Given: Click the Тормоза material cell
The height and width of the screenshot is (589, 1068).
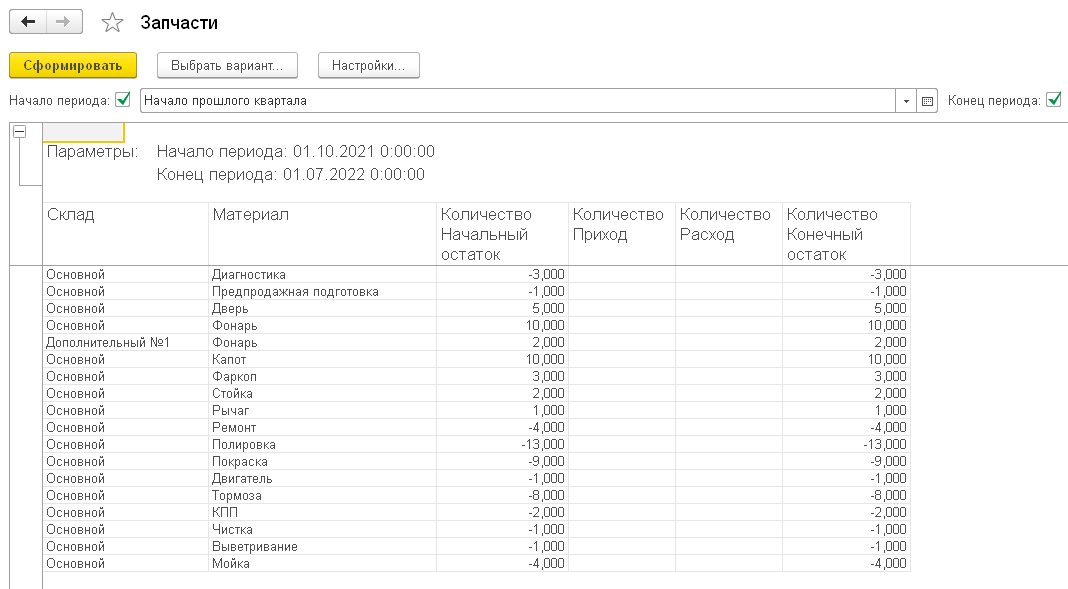Looking at the screenshot, I should click(x=322, y=496).
